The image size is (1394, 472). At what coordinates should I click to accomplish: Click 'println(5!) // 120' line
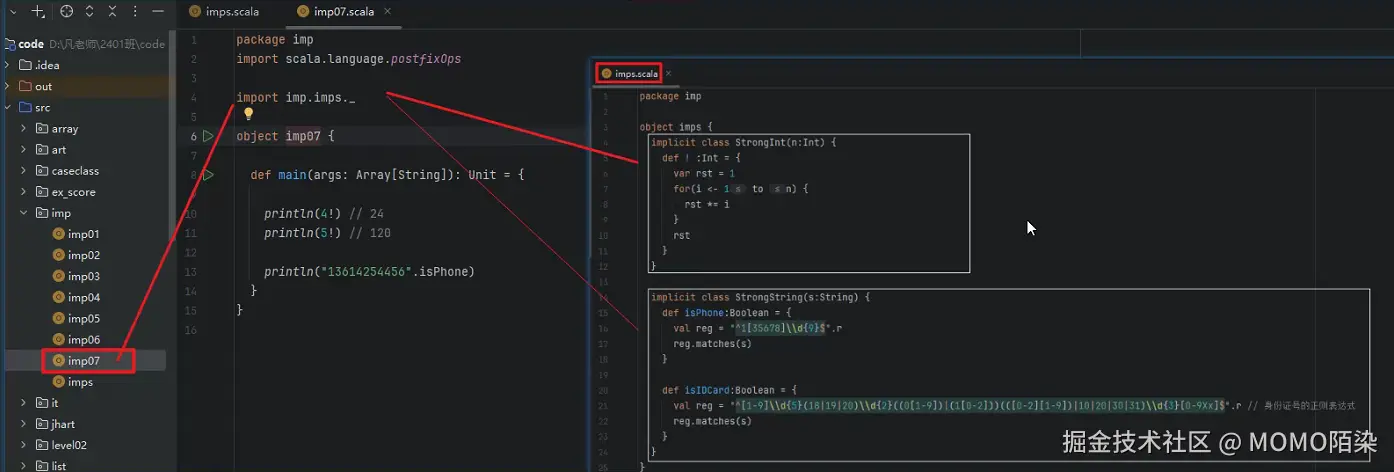(x=327, y=233)
